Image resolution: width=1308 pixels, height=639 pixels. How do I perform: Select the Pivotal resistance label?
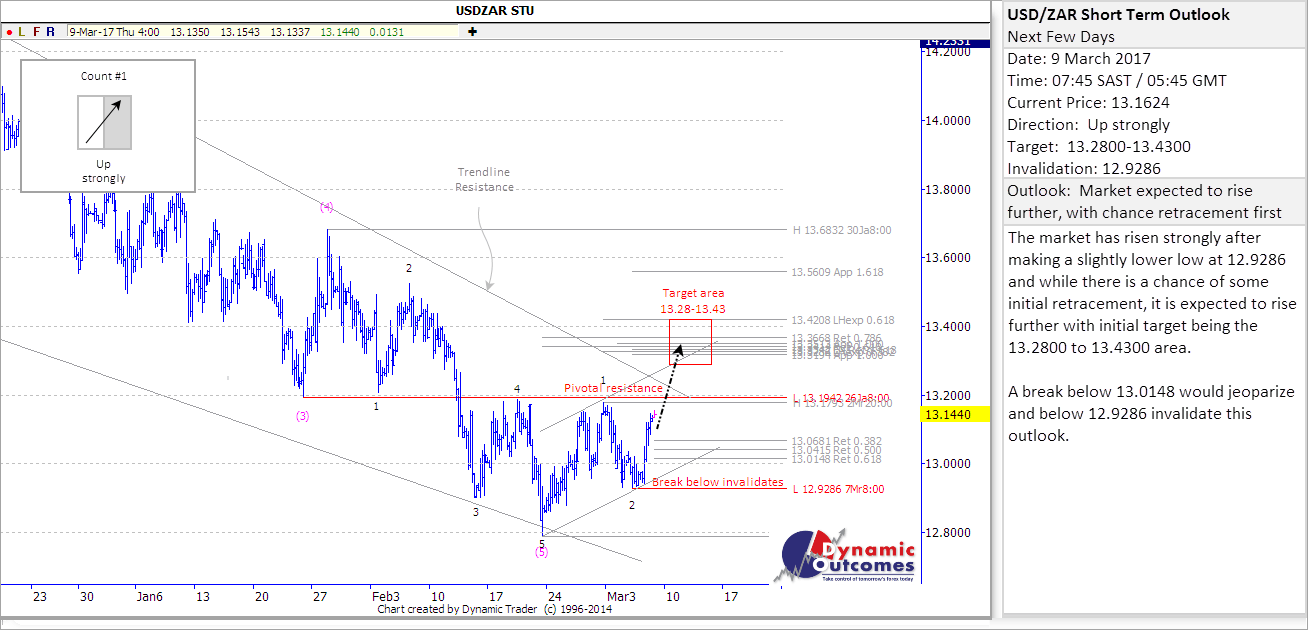tap(613, 388)
